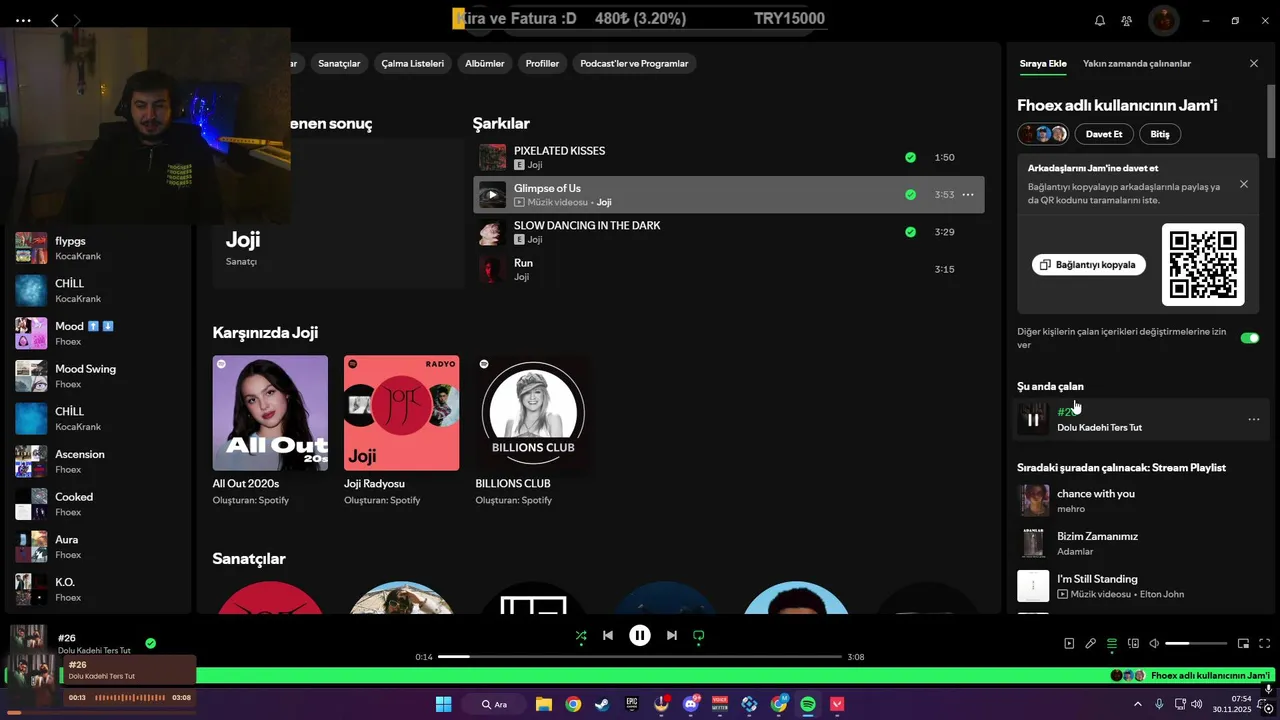This screenshot has height=720, width=1280.
Task: Open the BILLIONS CLUB playlist
Action: point(533,431)
